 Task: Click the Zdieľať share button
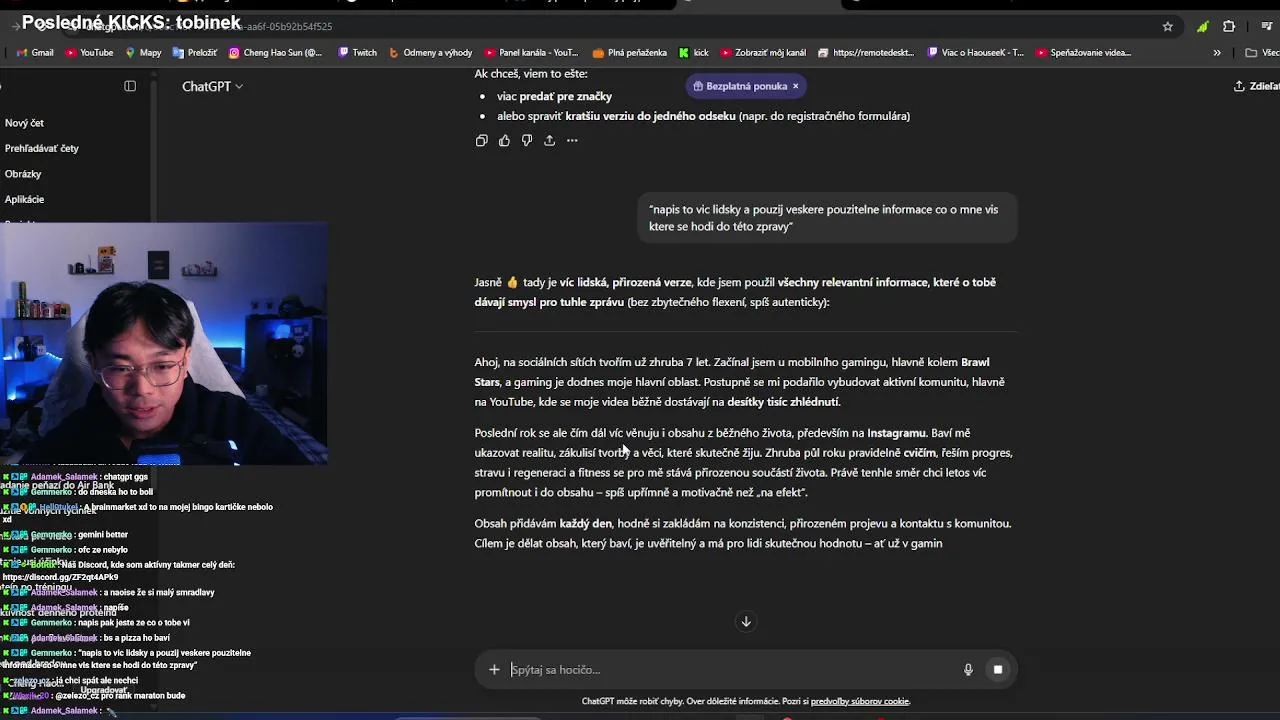coord(1256,86)
